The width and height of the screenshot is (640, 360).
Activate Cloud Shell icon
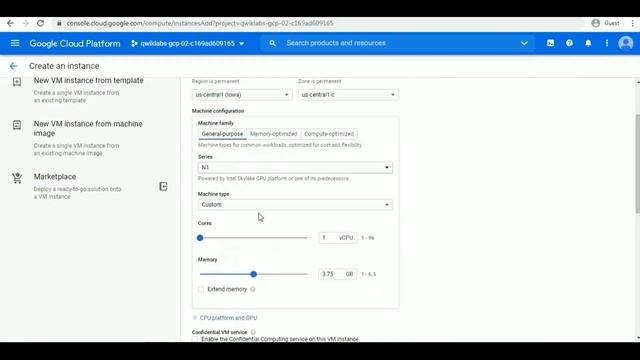pyautogui.click(x=551, y=43)
